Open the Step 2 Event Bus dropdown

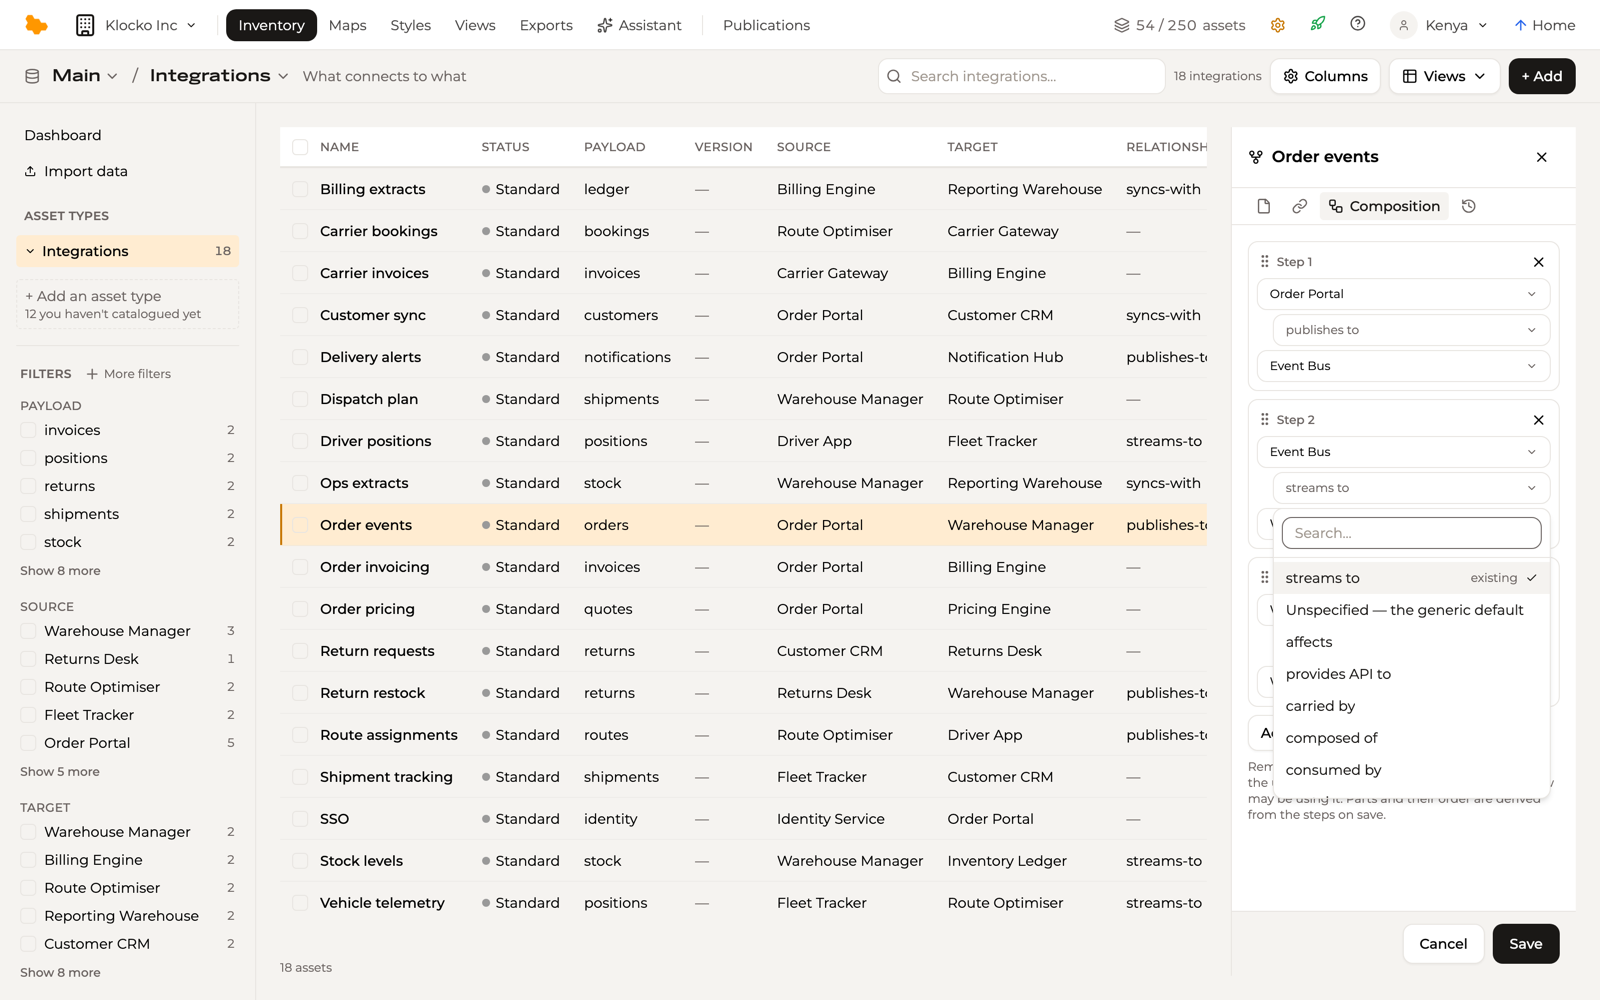pyautogui.click(x=1403, y=452)
